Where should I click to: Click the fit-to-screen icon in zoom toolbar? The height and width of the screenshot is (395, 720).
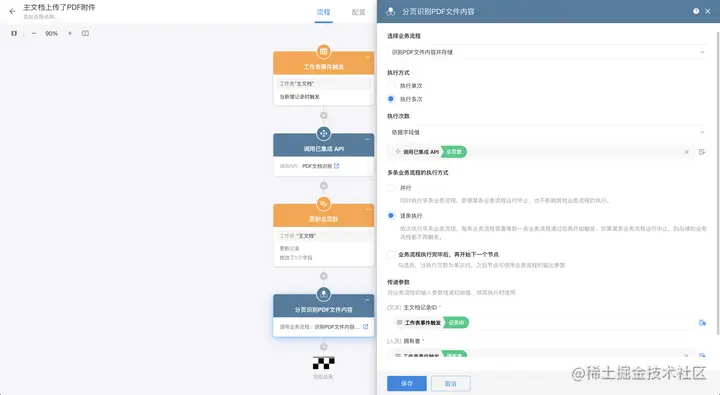[x=14, y=33]
